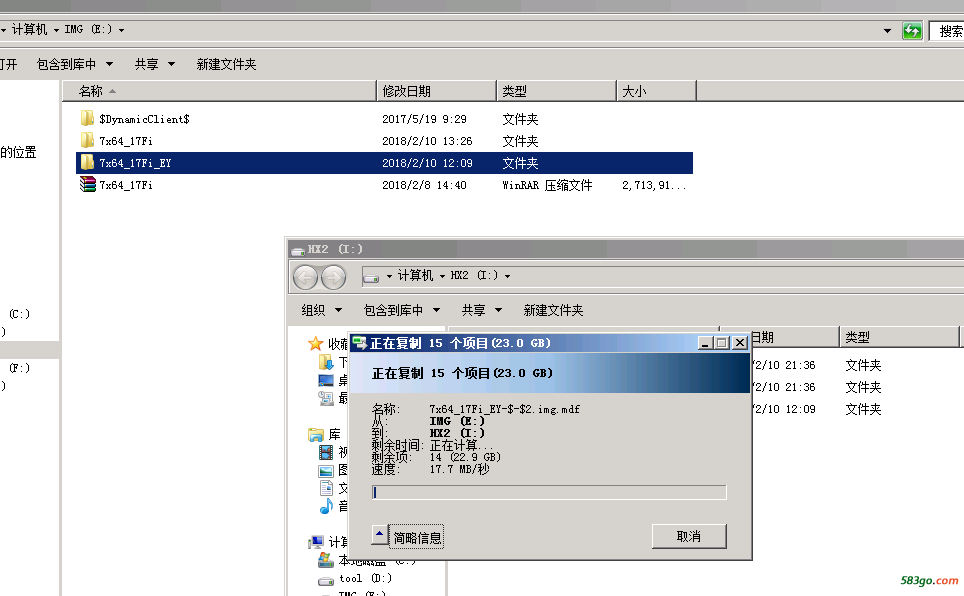The width and height of the screenshot is (964, 596).
Task: Open 组织 menu in HX2 window
Action: coord(321,310)
